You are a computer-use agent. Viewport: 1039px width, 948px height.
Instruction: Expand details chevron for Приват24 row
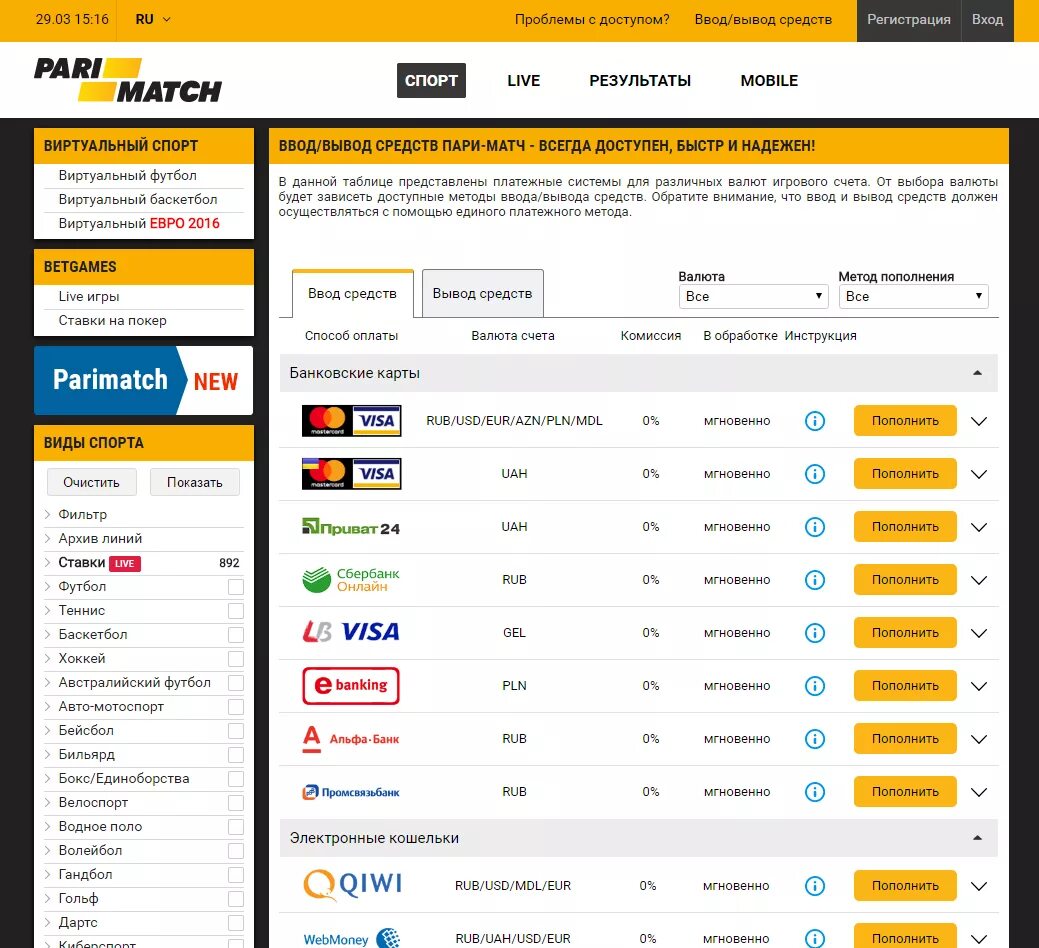click(979, 527)
